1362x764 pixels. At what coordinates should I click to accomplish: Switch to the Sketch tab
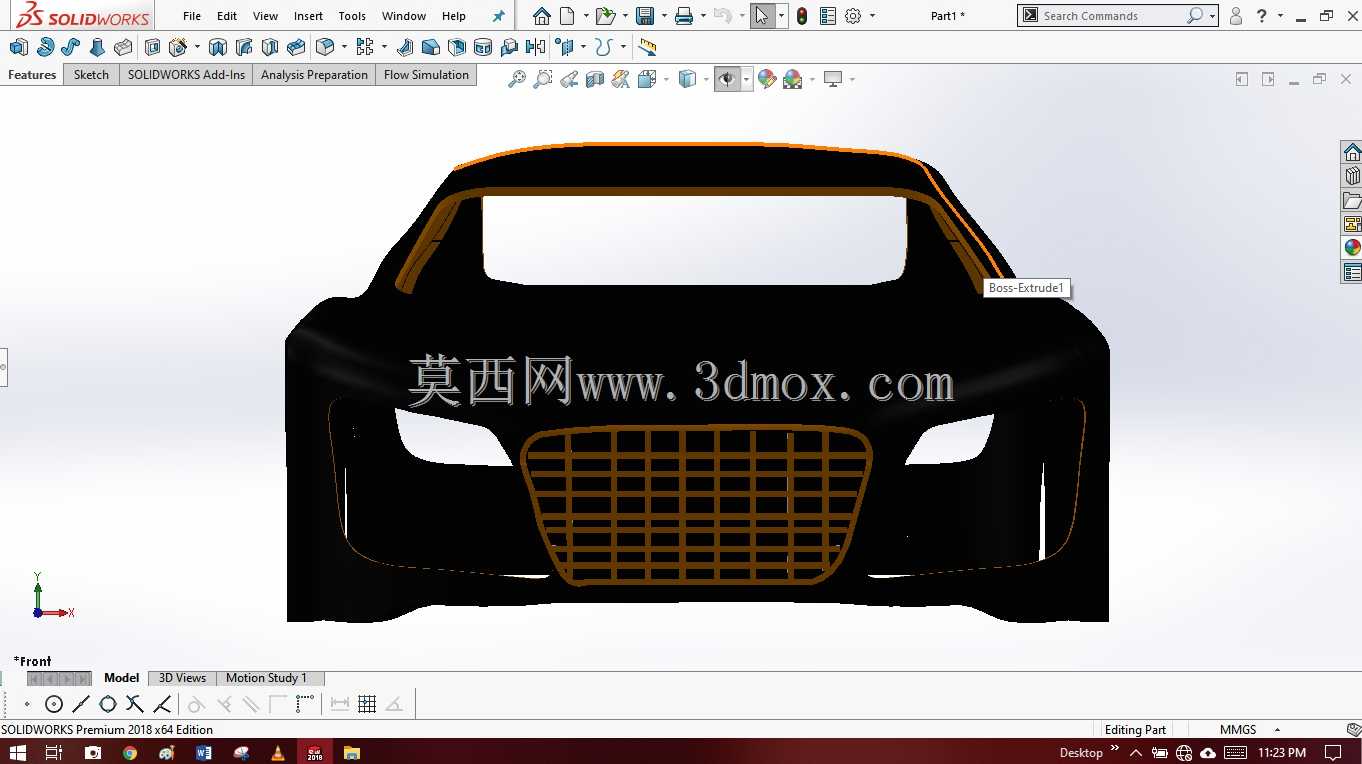(x=91, y=75)
